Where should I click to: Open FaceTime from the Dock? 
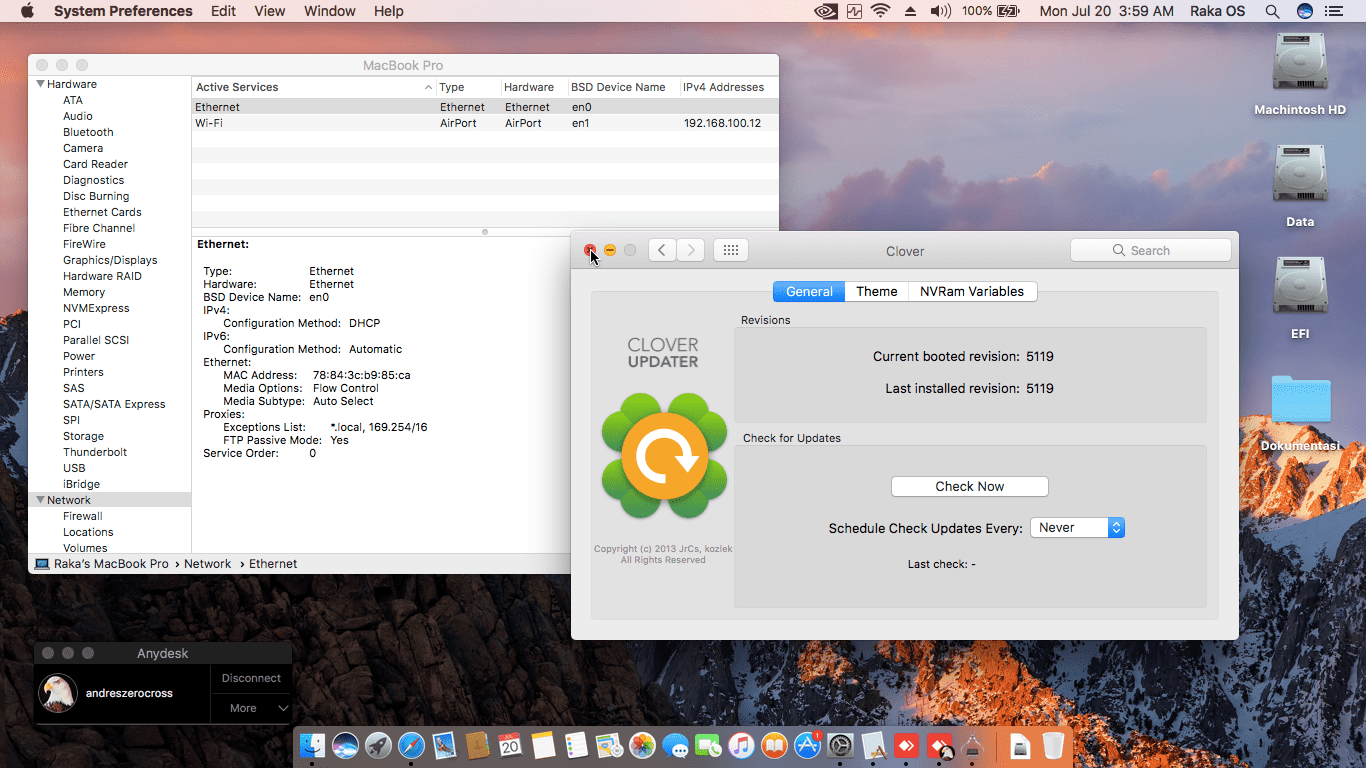pyautogui.click(x=708, y=745)
